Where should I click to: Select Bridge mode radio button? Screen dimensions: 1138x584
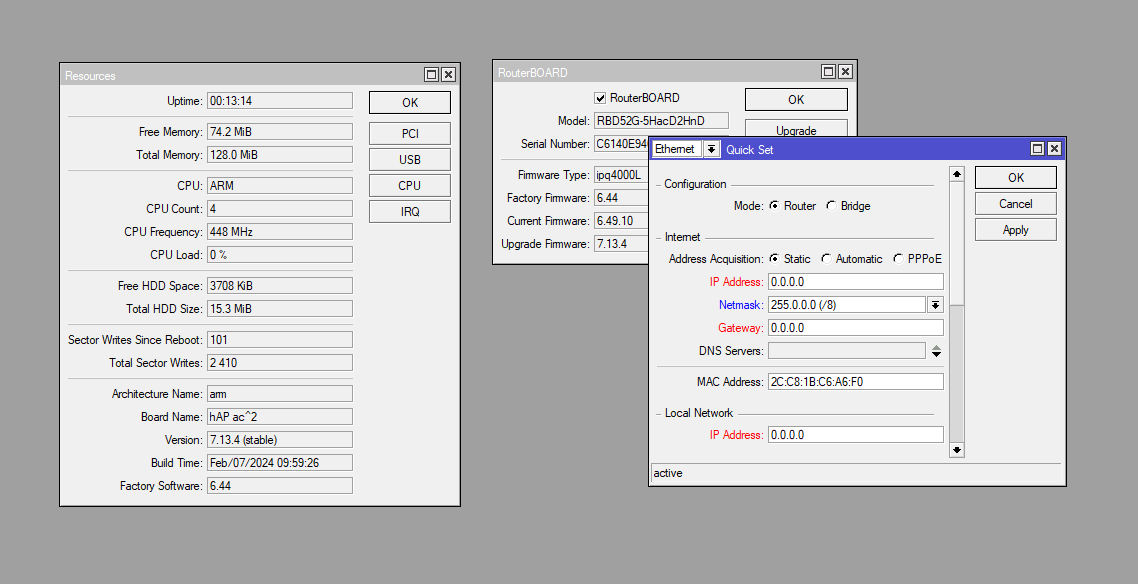(x=831, y=206)
